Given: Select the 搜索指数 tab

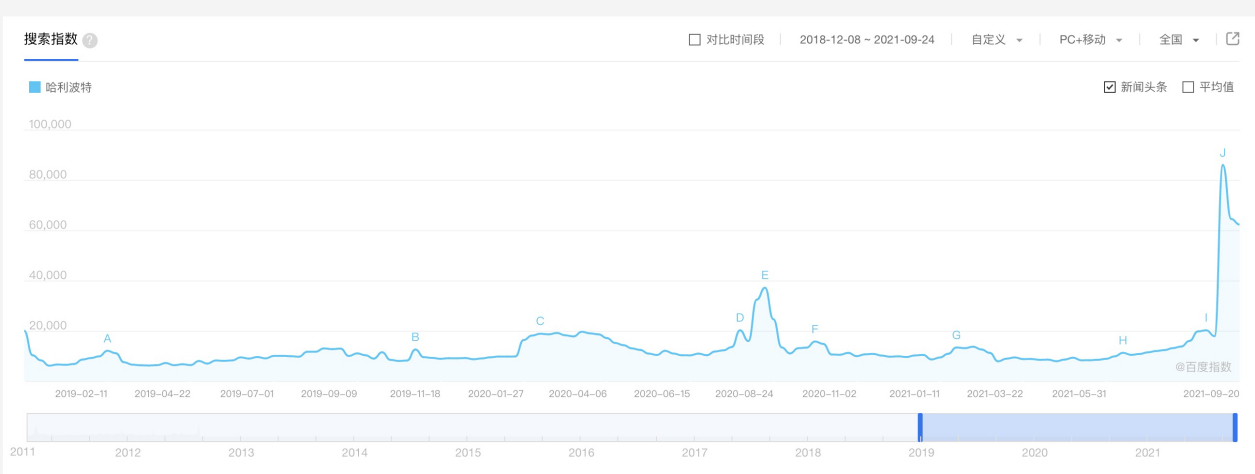Looking at the screenshot, I should (x=51, y=40).
